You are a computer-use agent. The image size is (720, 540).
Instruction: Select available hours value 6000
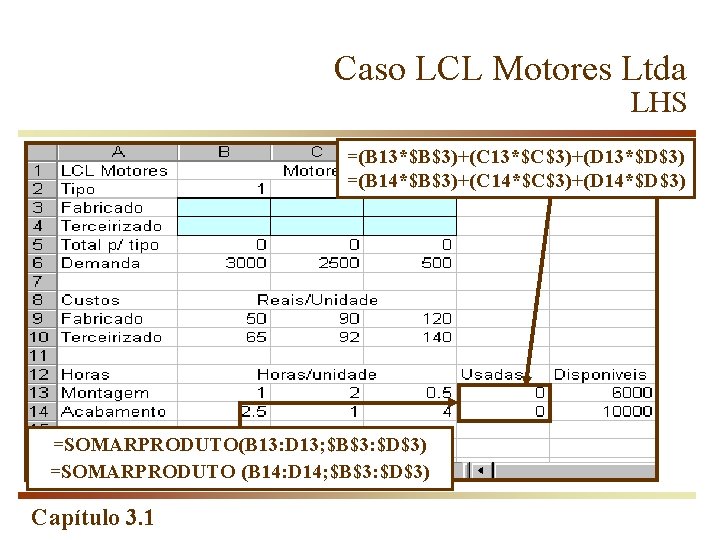coord(602,393)
